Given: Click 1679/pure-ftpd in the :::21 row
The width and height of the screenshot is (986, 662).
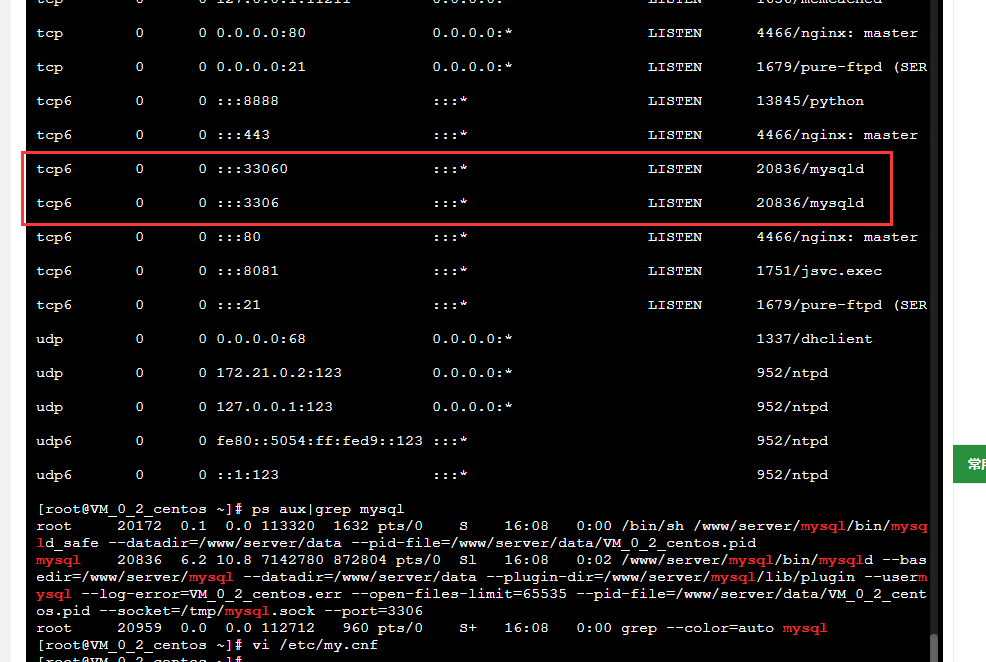Looking at the screenshot, I should click(x=819, y=304).
